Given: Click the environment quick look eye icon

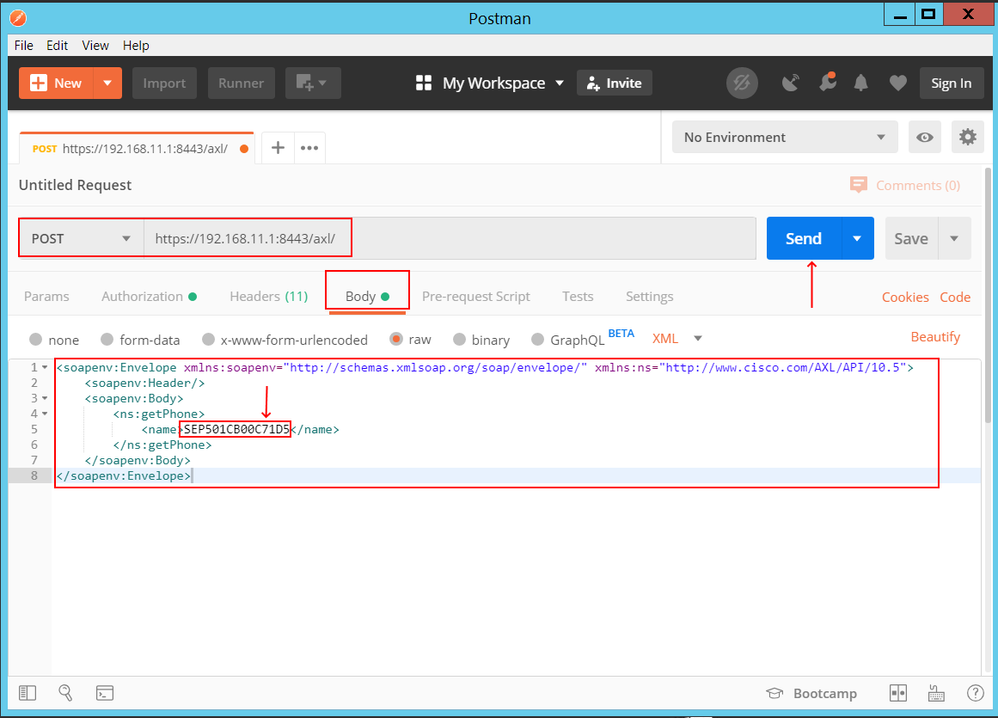Looking at the screenshot, I should [925, 137].
